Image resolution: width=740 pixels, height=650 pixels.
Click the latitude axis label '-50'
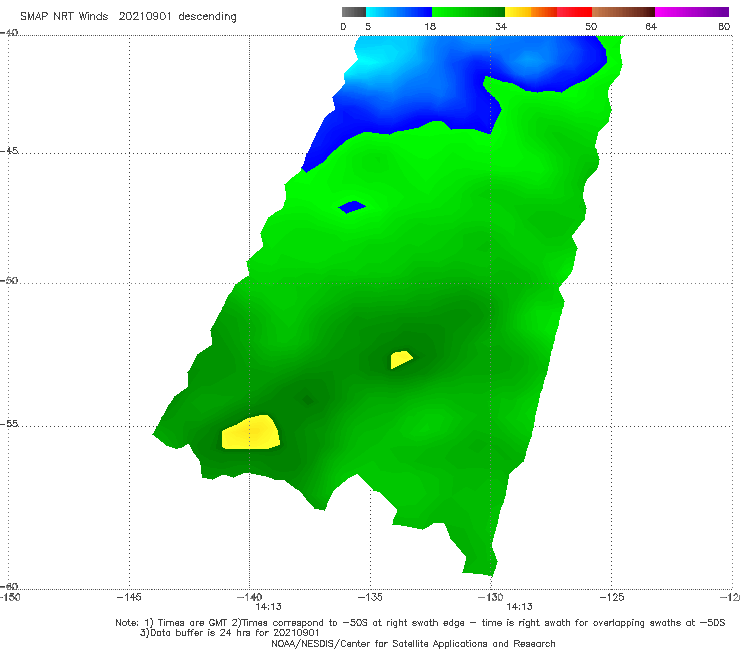(9, 280)
